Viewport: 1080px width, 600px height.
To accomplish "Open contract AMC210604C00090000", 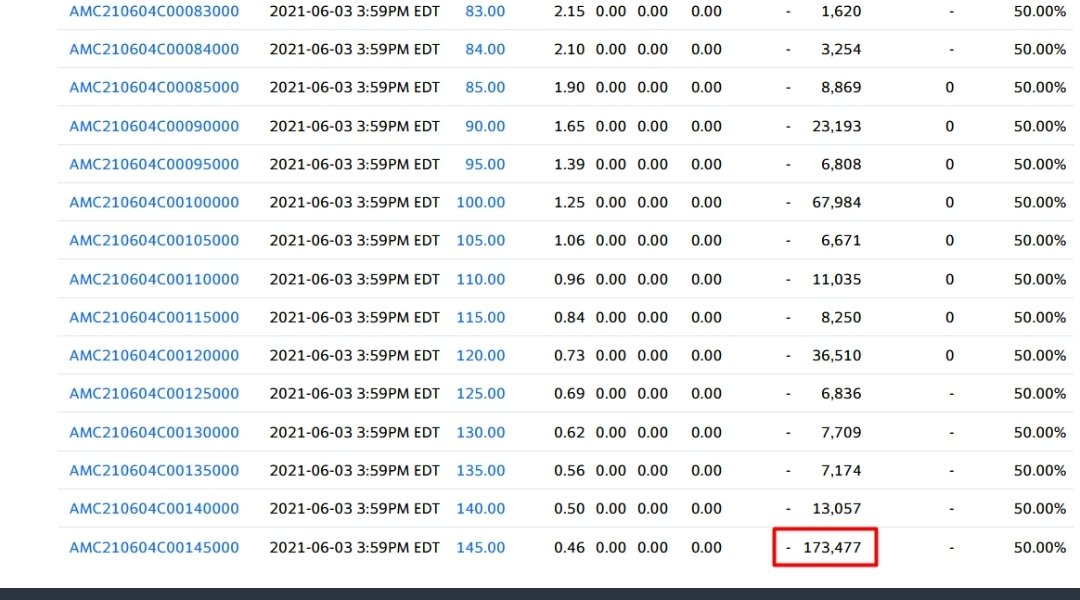I will (154, 127).
